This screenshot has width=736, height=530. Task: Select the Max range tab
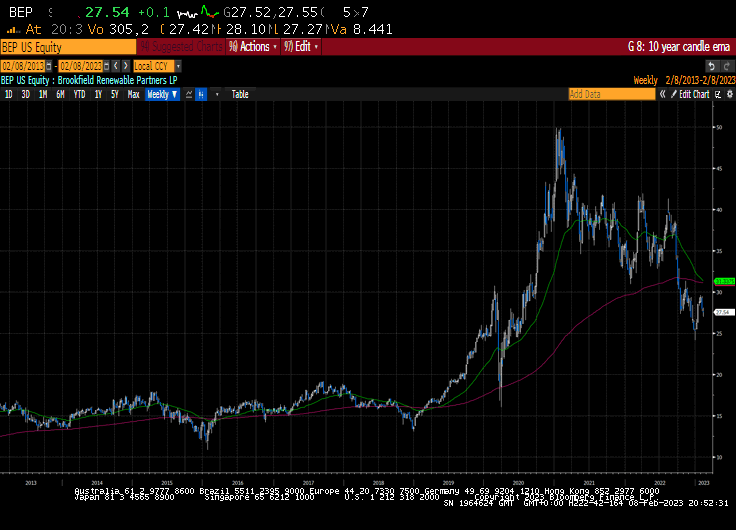pos(133,94)
